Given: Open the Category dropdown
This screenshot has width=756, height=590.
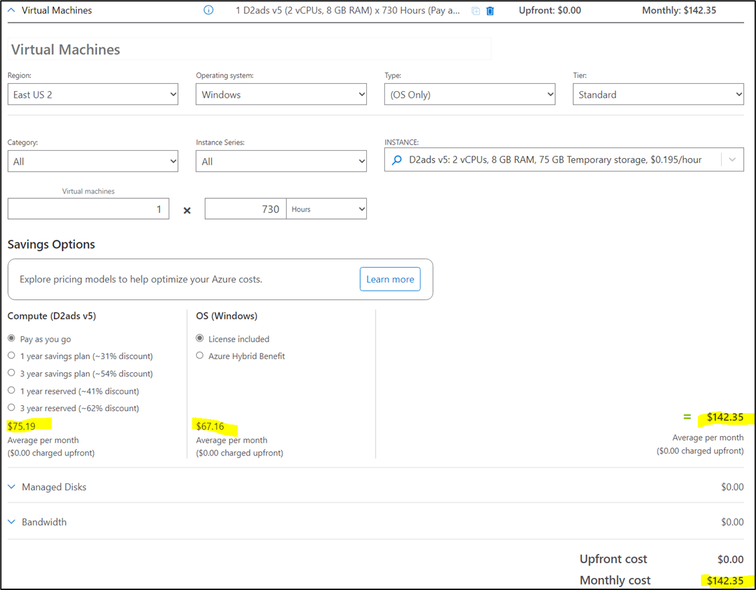Looking at the screenshot, I should [x=93, y=161].
